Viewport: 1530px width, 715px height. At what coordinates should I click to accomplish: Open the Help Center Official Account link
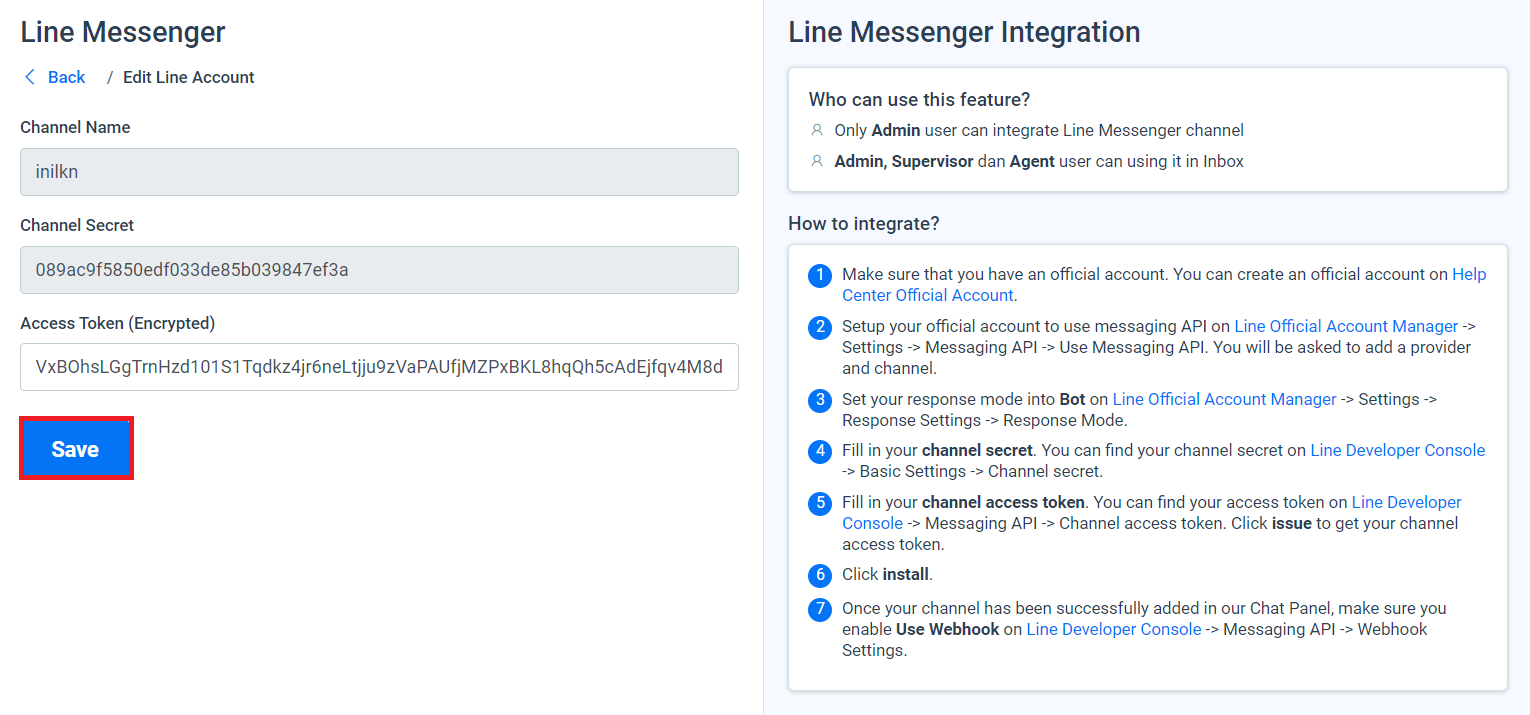927,295
